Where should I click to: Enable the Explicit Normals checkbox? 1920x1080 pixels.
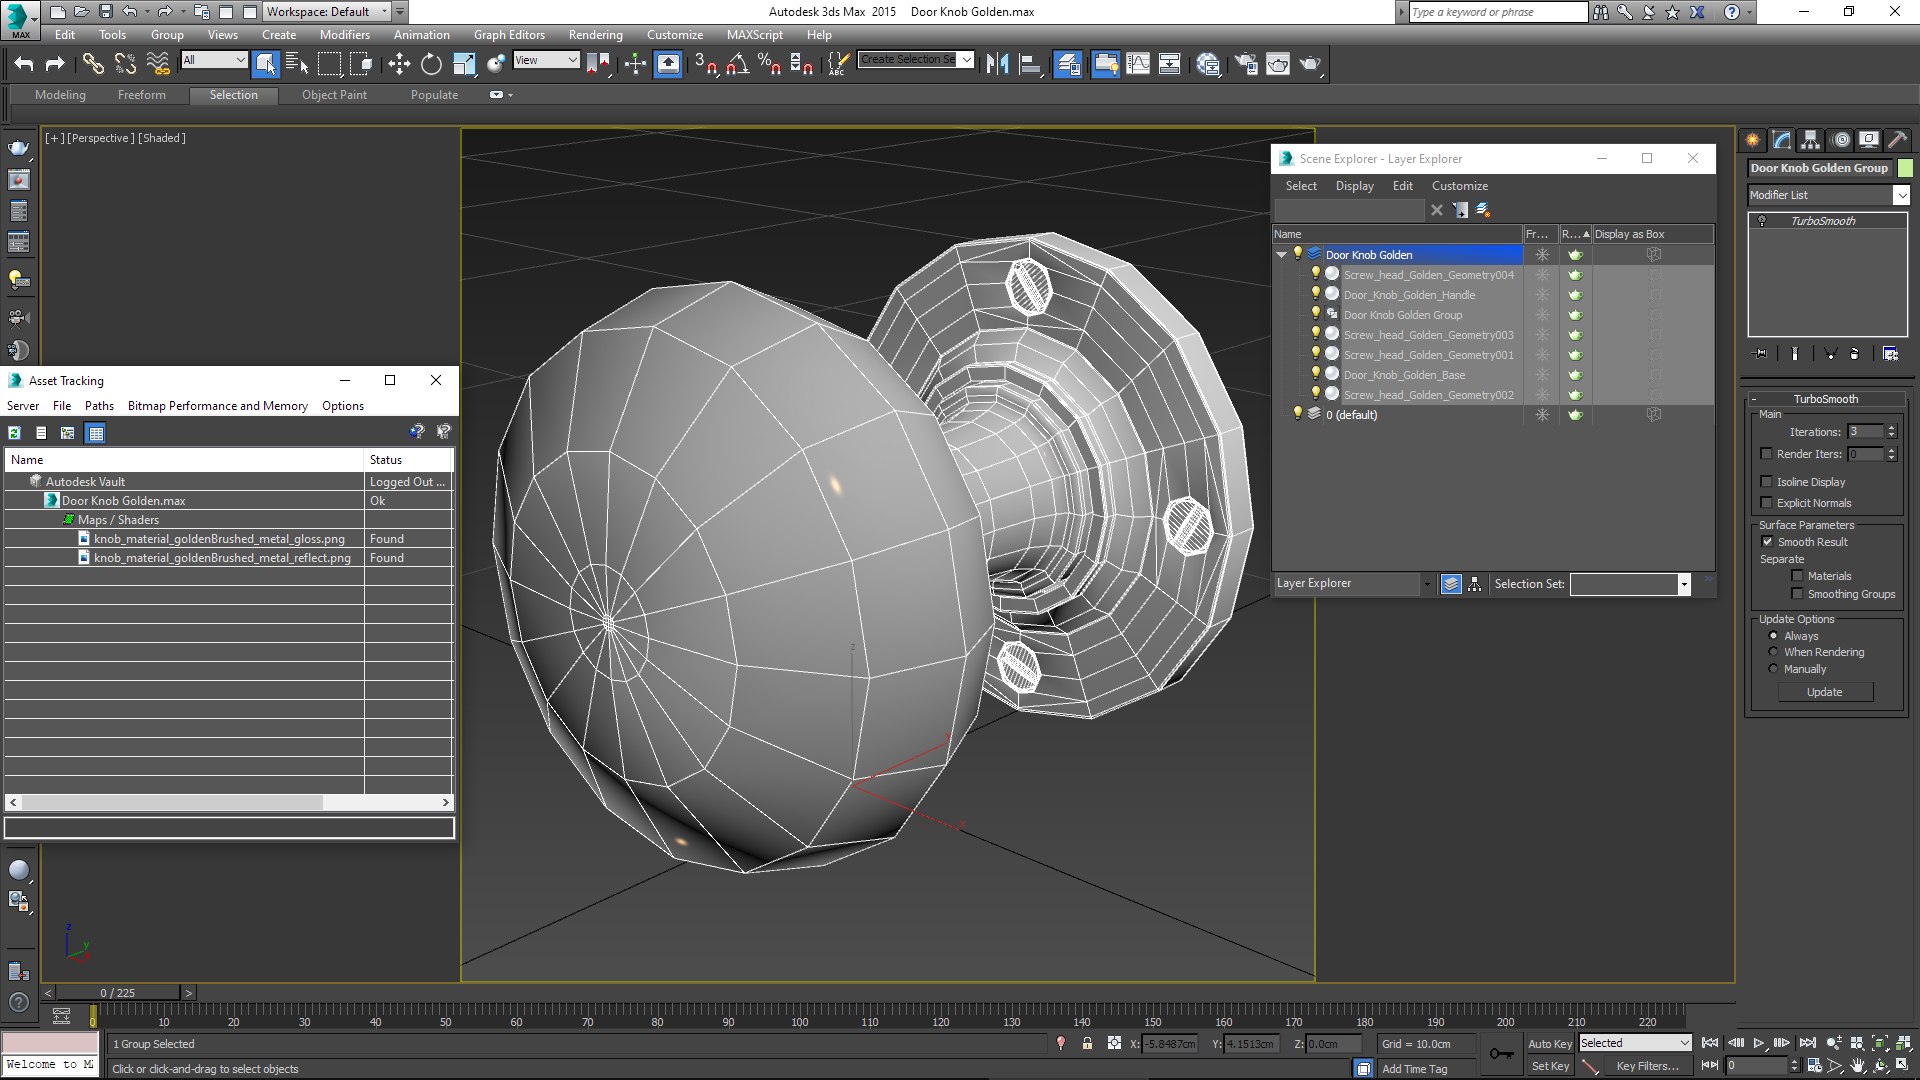tap(1766, 503)
